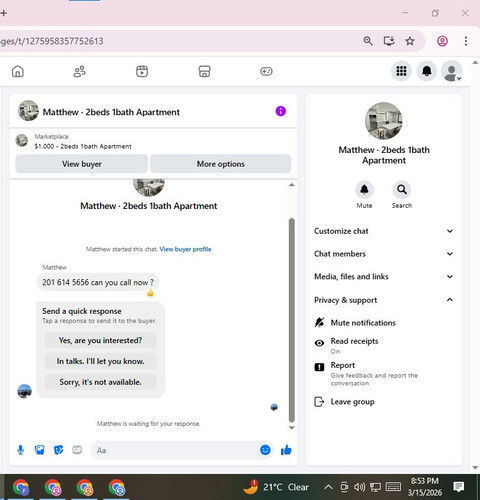Open the Gaming controller icon

(266, 71)
